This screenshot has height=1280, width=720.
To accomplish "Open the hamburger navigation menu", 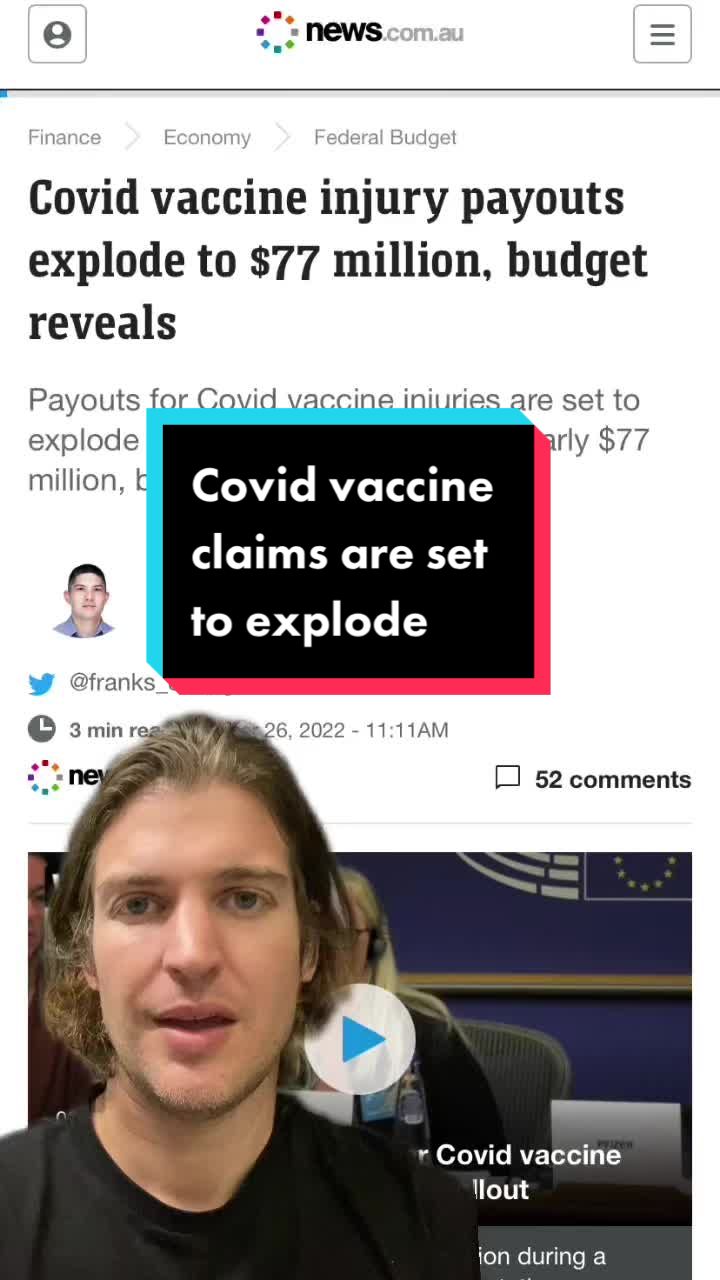I will pos(662,35).
